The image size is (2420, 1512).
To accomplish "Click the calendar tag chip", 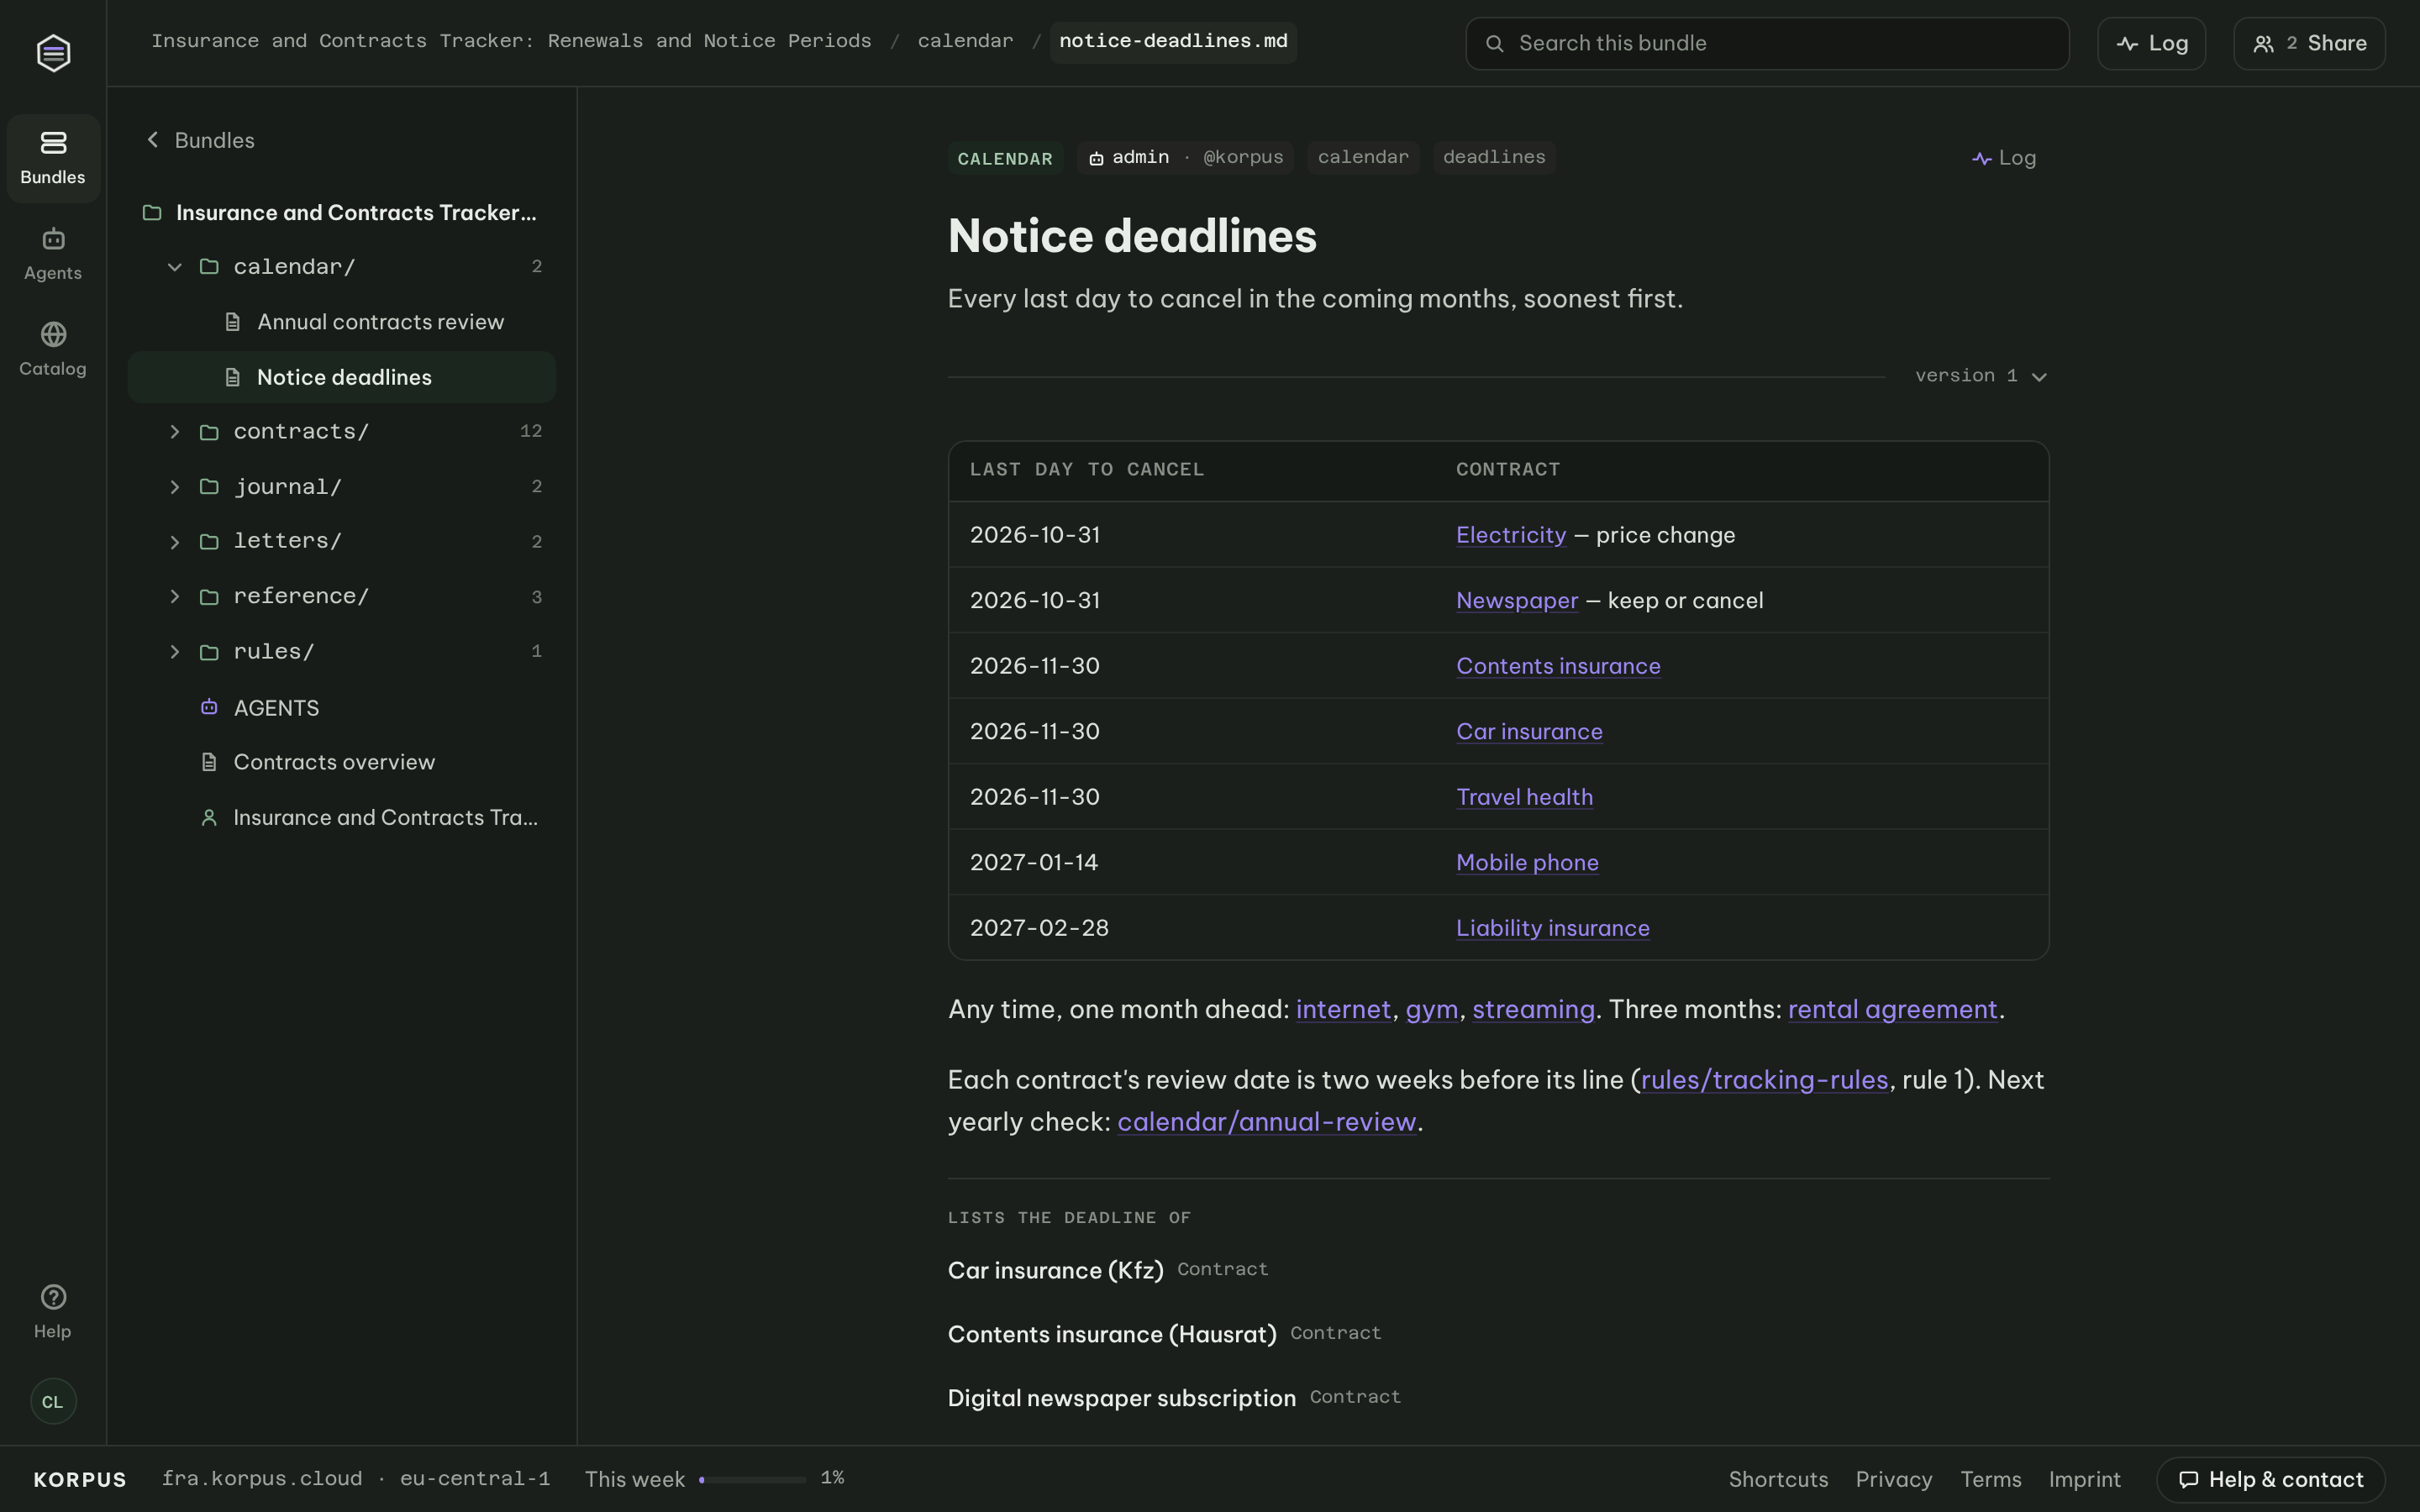I will [x=1363, y=157].
